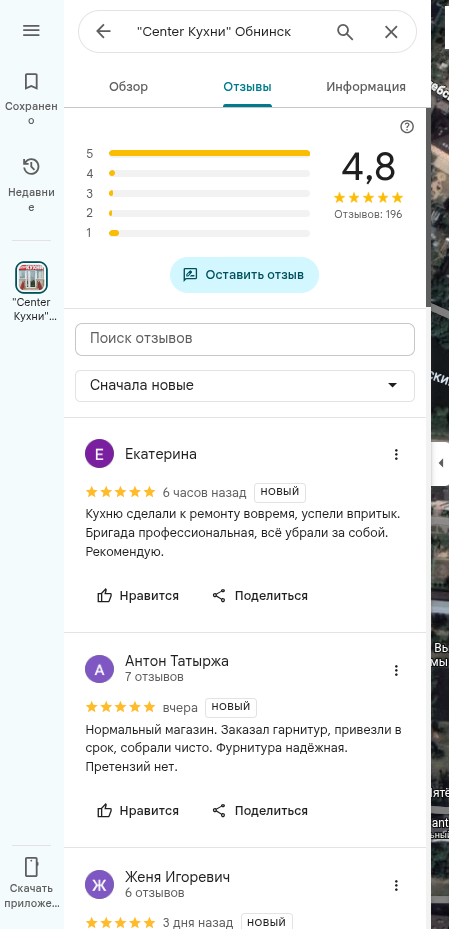Click the search box text "Center Кухни" Обнинск
The height and width of the screenshot is (929, 449).
point(214,32)
